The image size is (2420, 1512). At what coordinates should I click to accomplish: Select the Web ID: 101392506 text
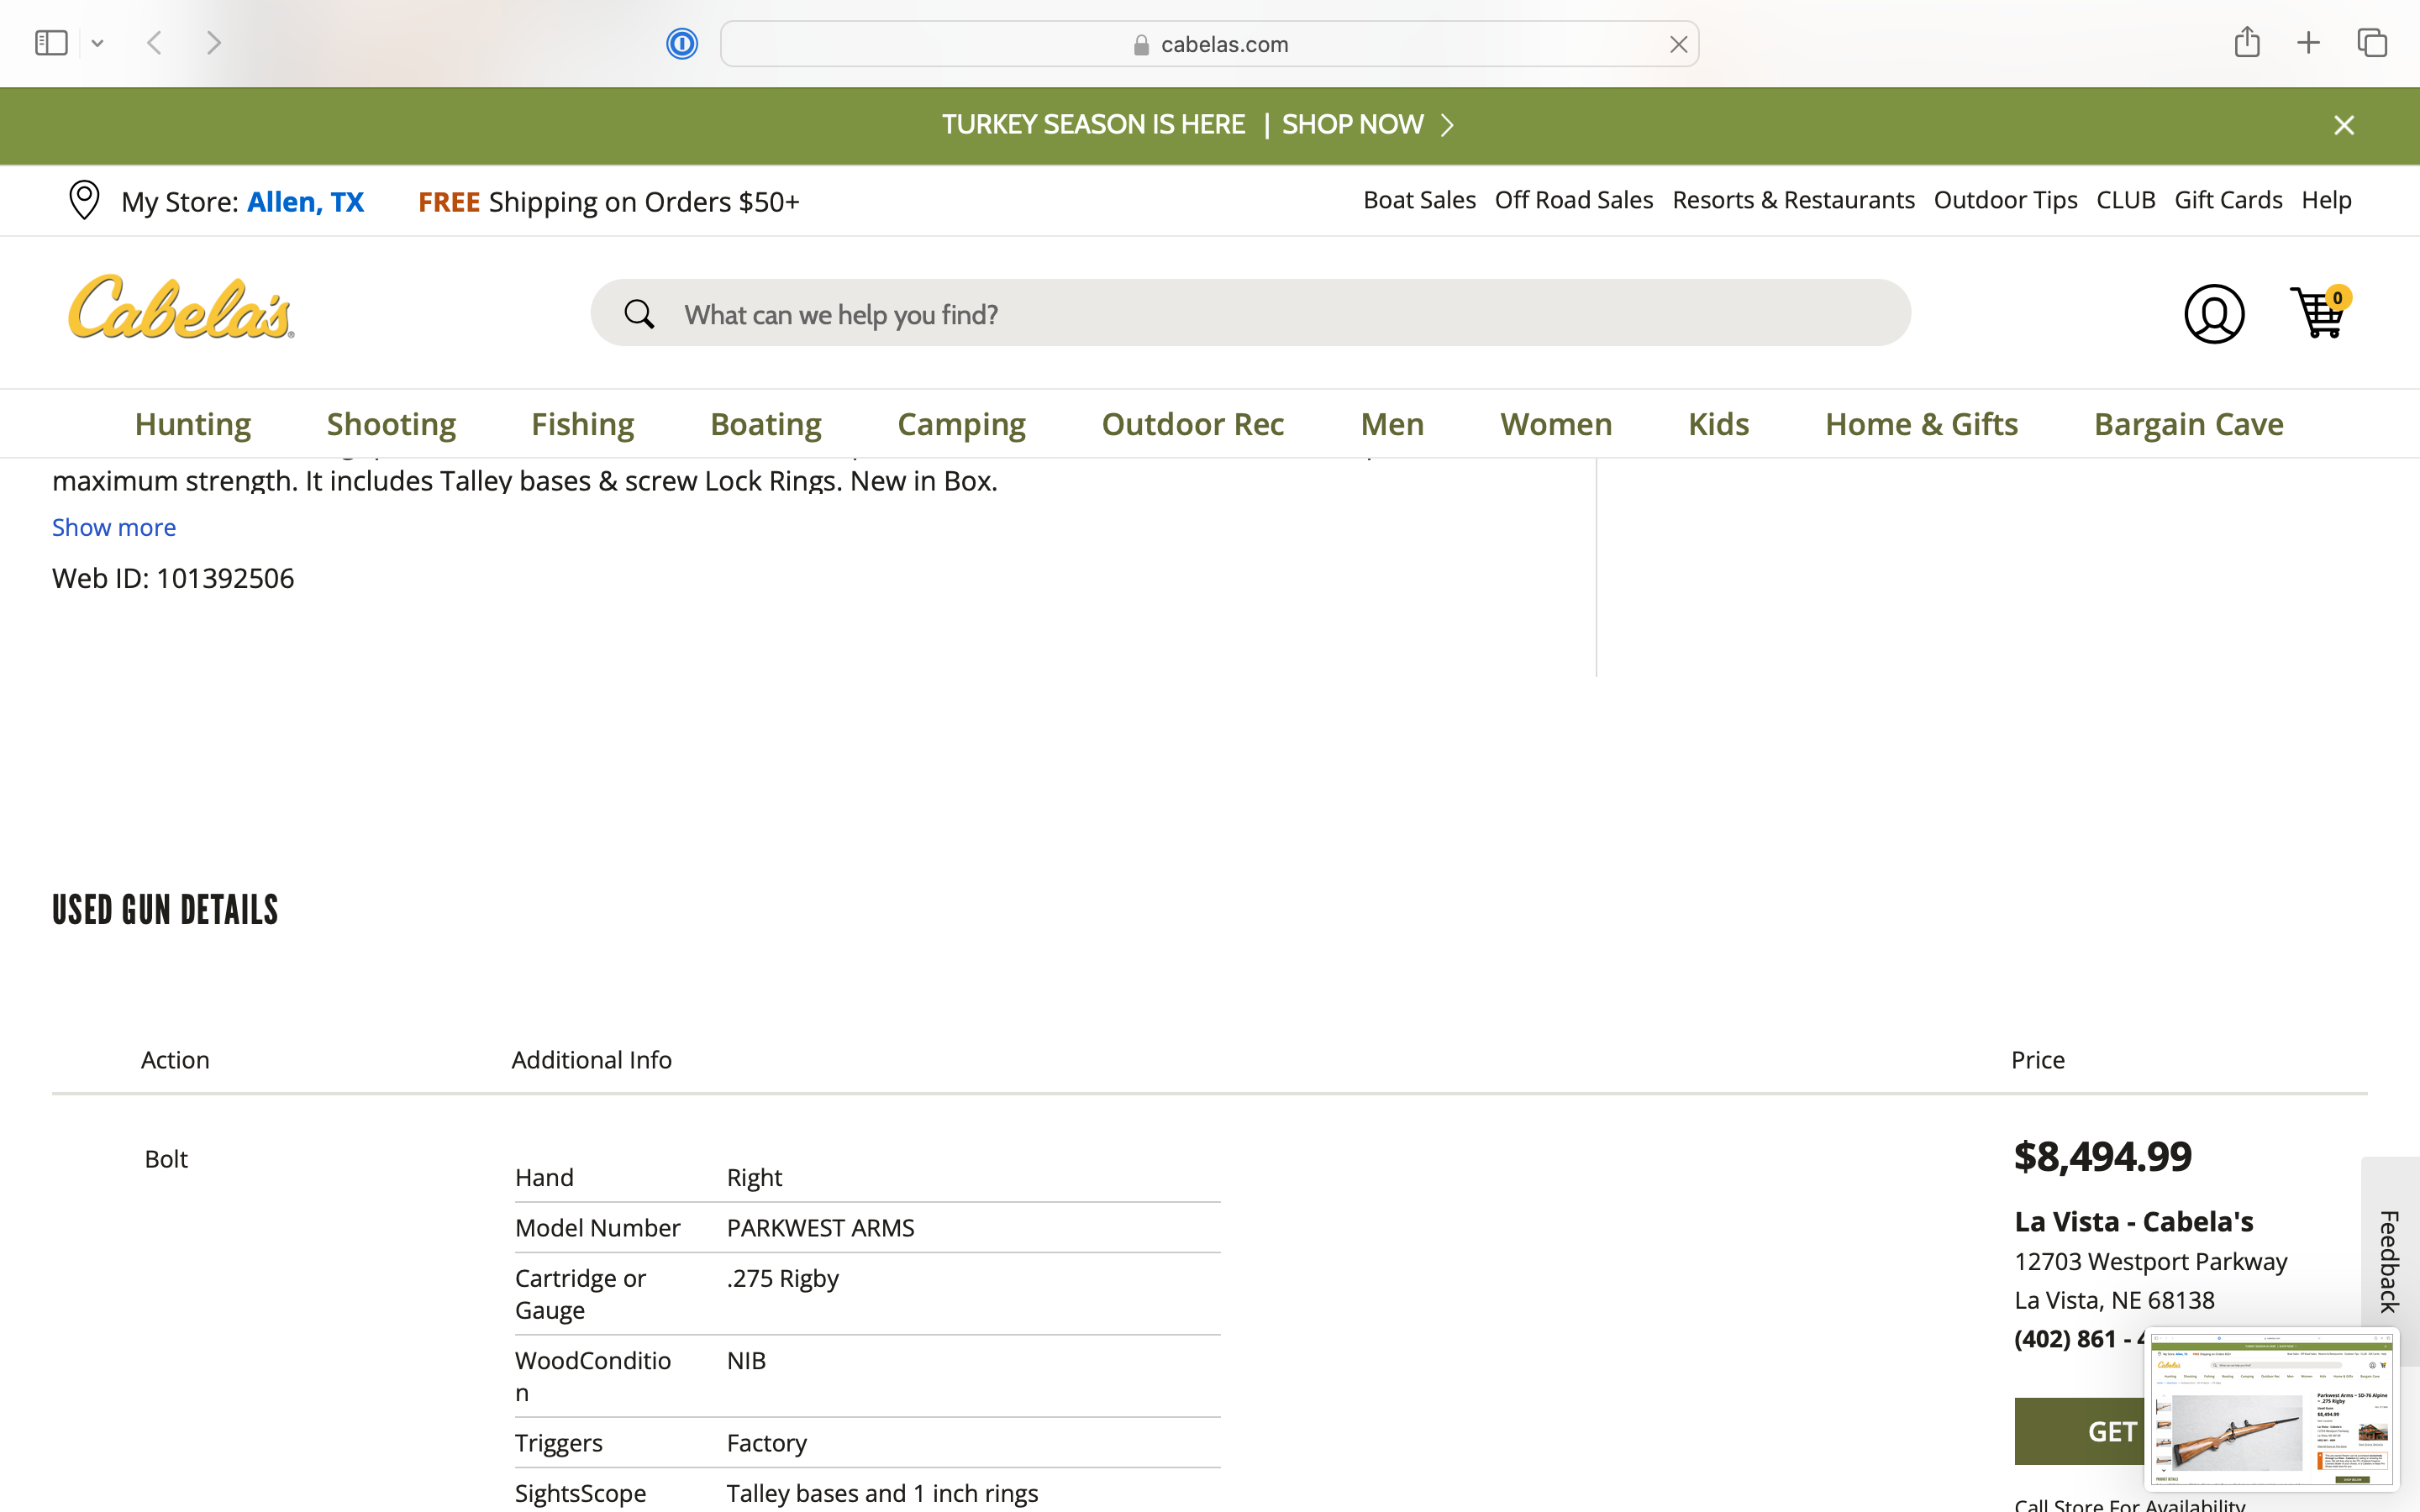click(173, 578)
